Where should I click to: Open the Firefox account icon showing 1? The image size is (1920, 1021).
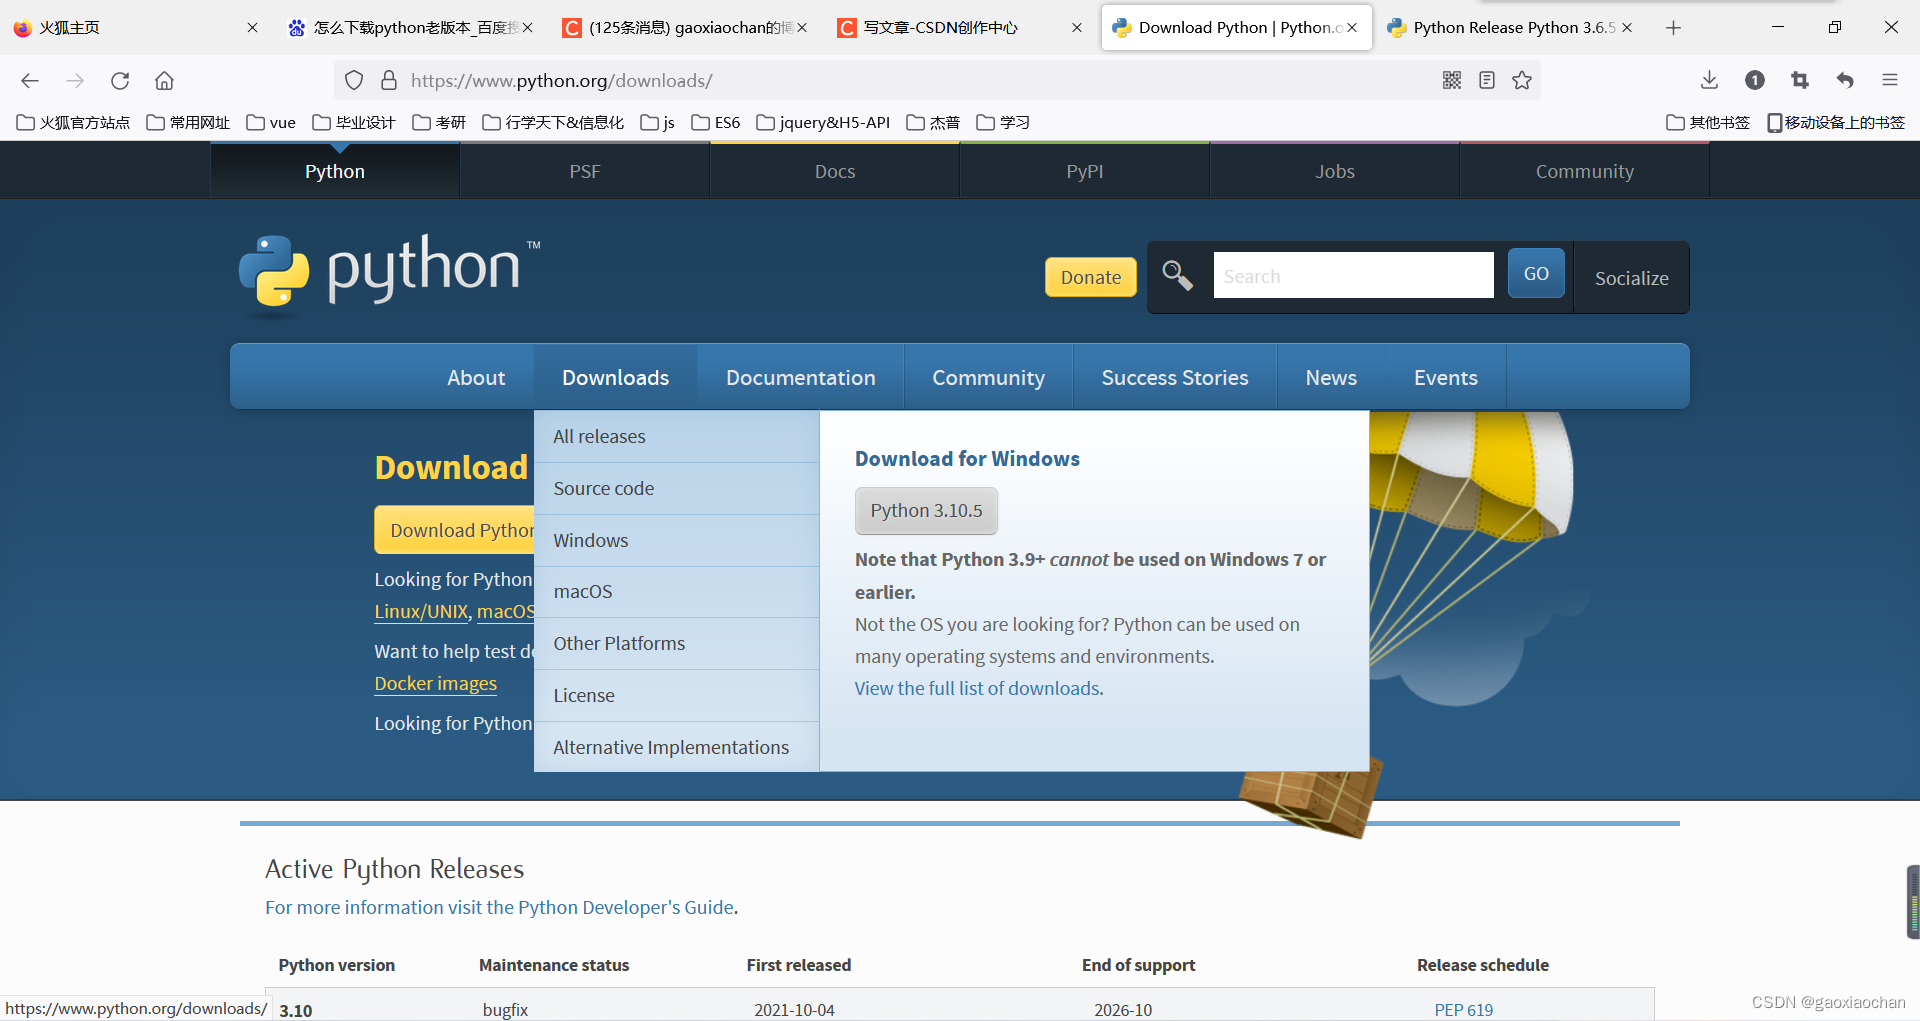coord(1755,80)
